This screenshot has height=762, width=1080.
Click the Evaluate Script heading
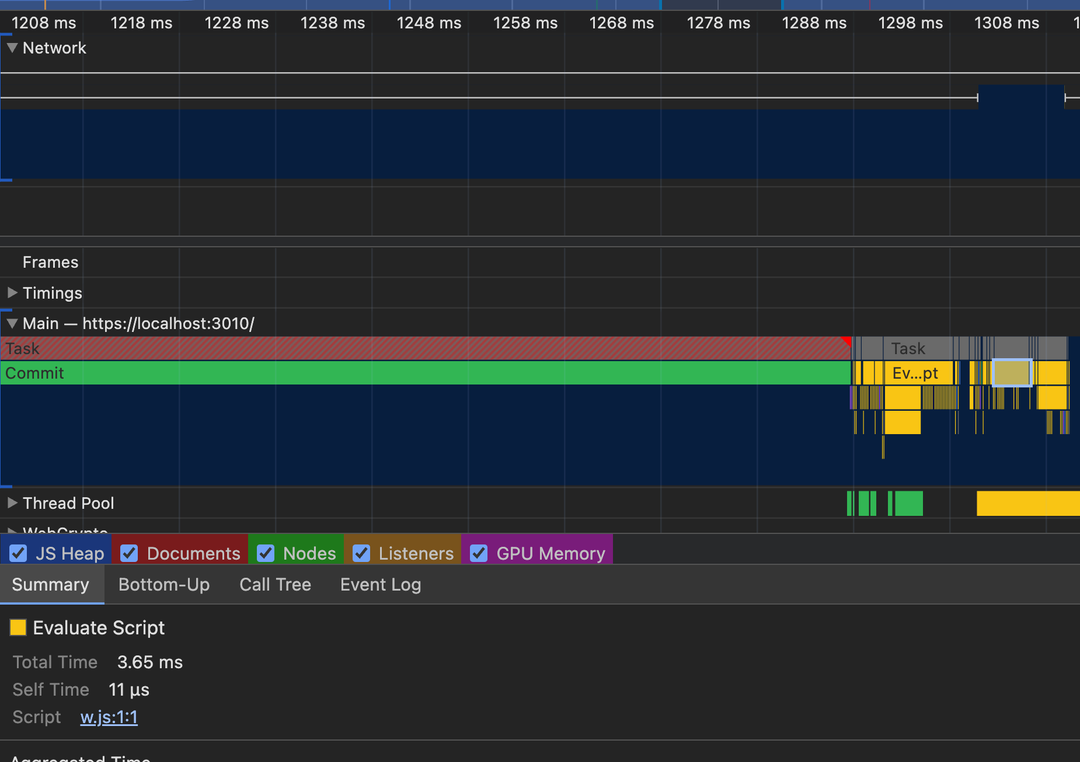(98, 628)
